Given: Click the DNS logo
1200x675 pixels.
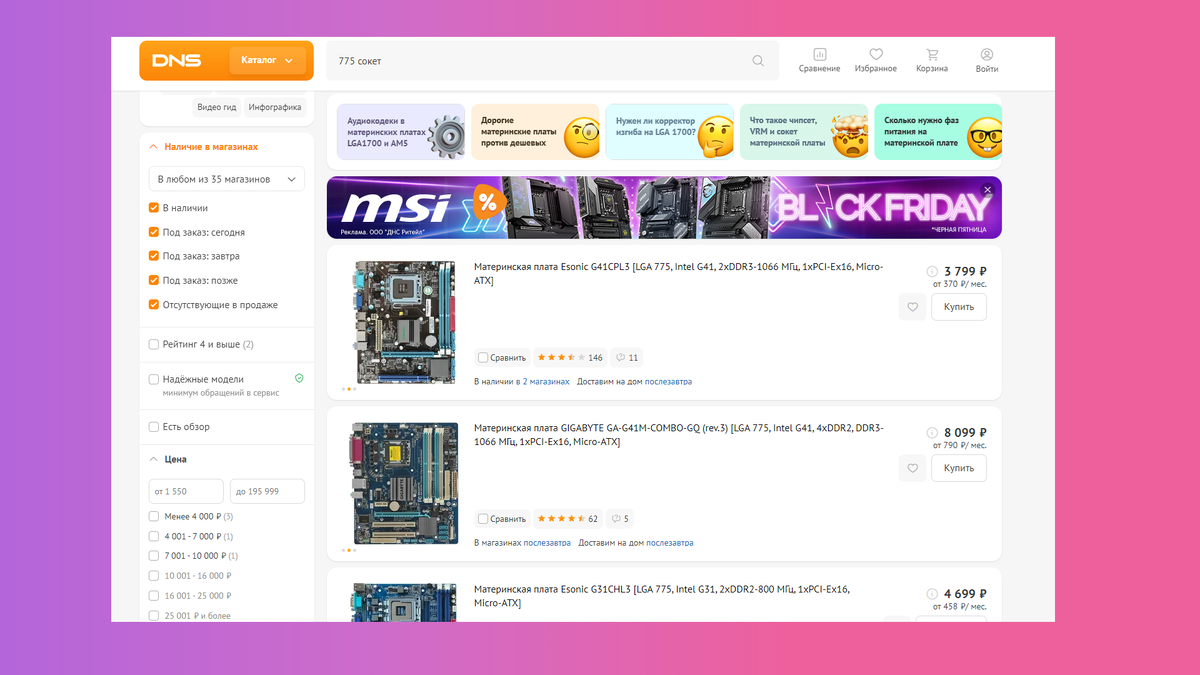Looking at the screenshot, I should point(176,60).
